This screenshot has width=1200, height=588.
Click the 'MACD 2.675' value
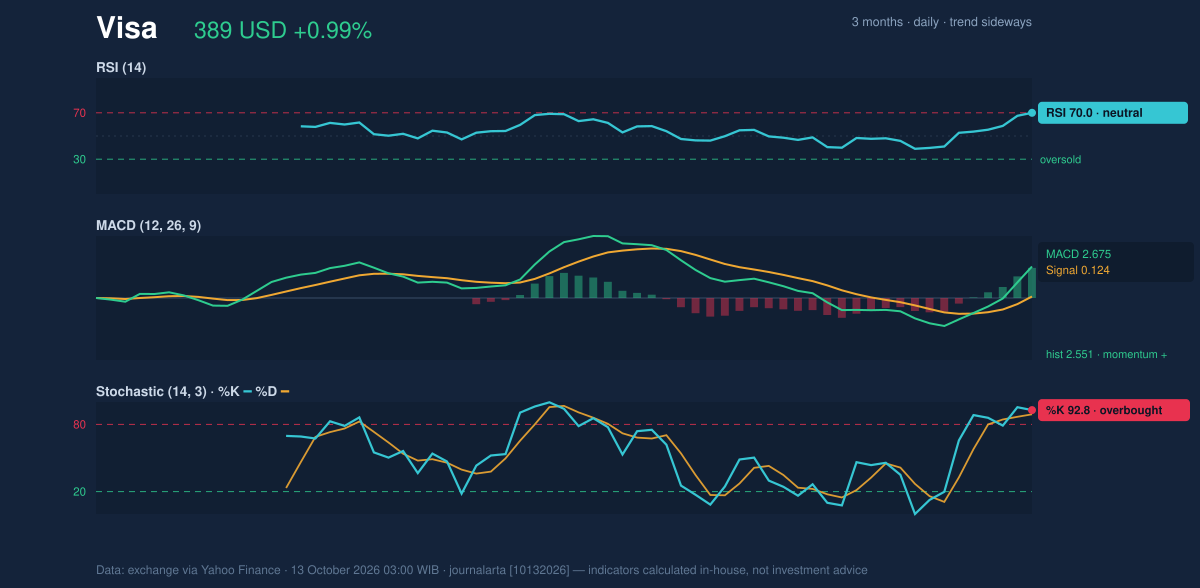click(1078, 254)
